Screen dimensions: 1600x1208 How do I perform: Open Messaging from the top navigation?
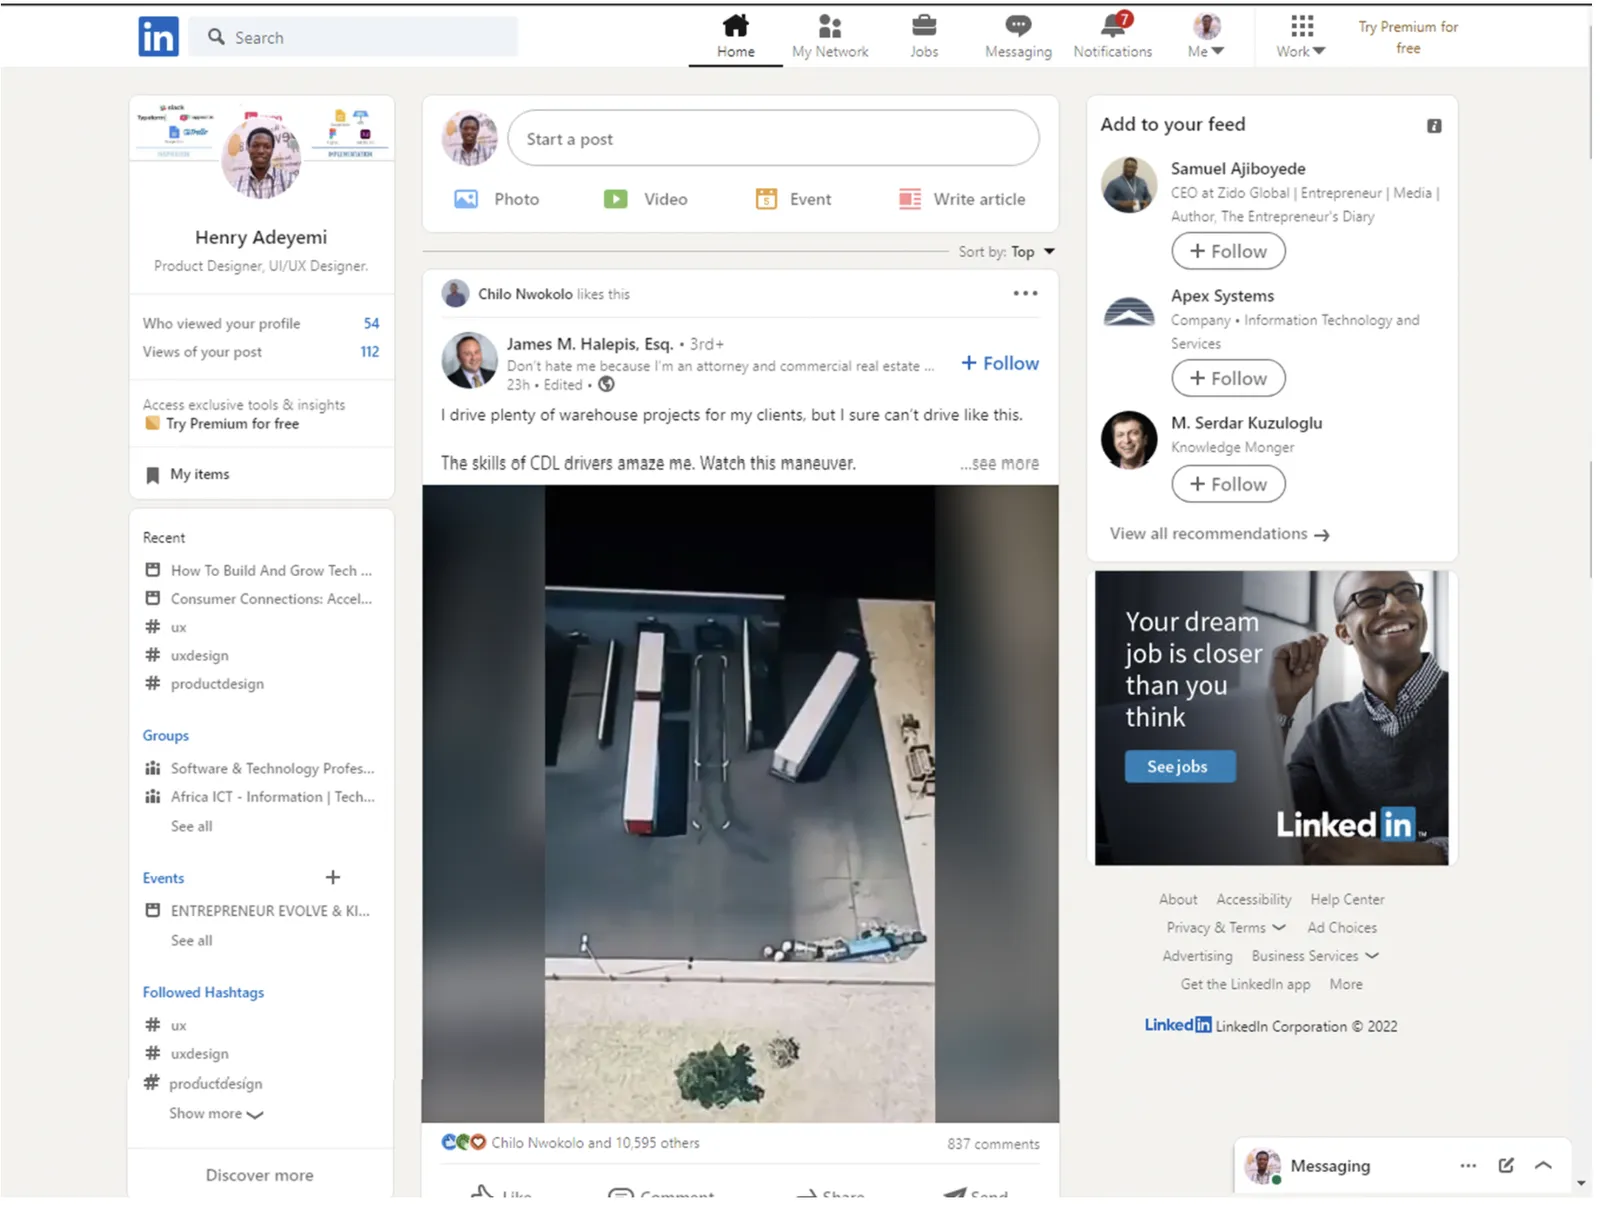pyautogui.click(x=1018, y=36)
